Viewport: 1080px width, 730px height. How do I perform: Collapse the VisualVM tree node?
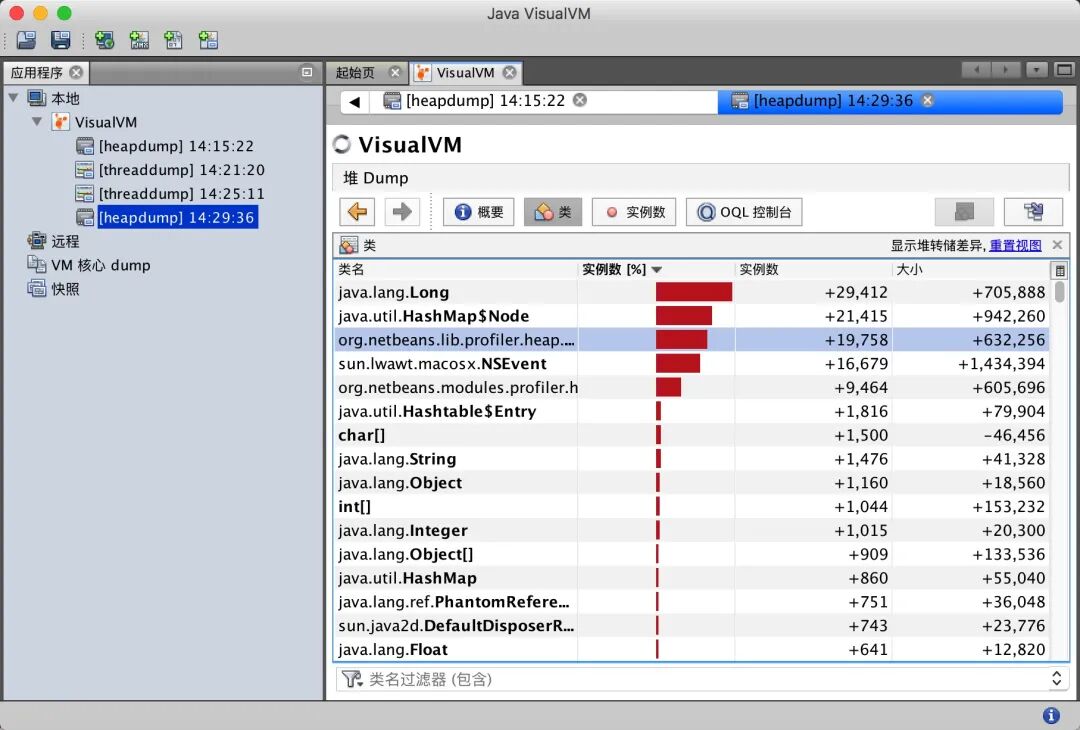point(37,122)
